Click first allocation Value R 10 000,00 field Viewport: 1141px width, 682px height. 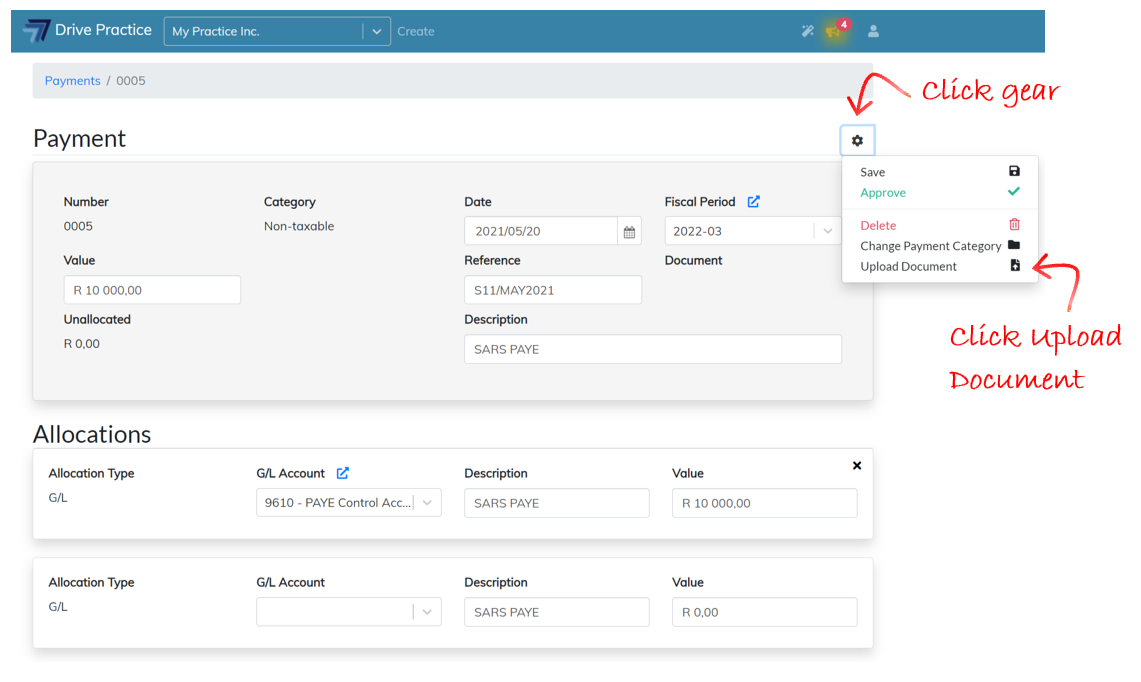pos(765,503)
